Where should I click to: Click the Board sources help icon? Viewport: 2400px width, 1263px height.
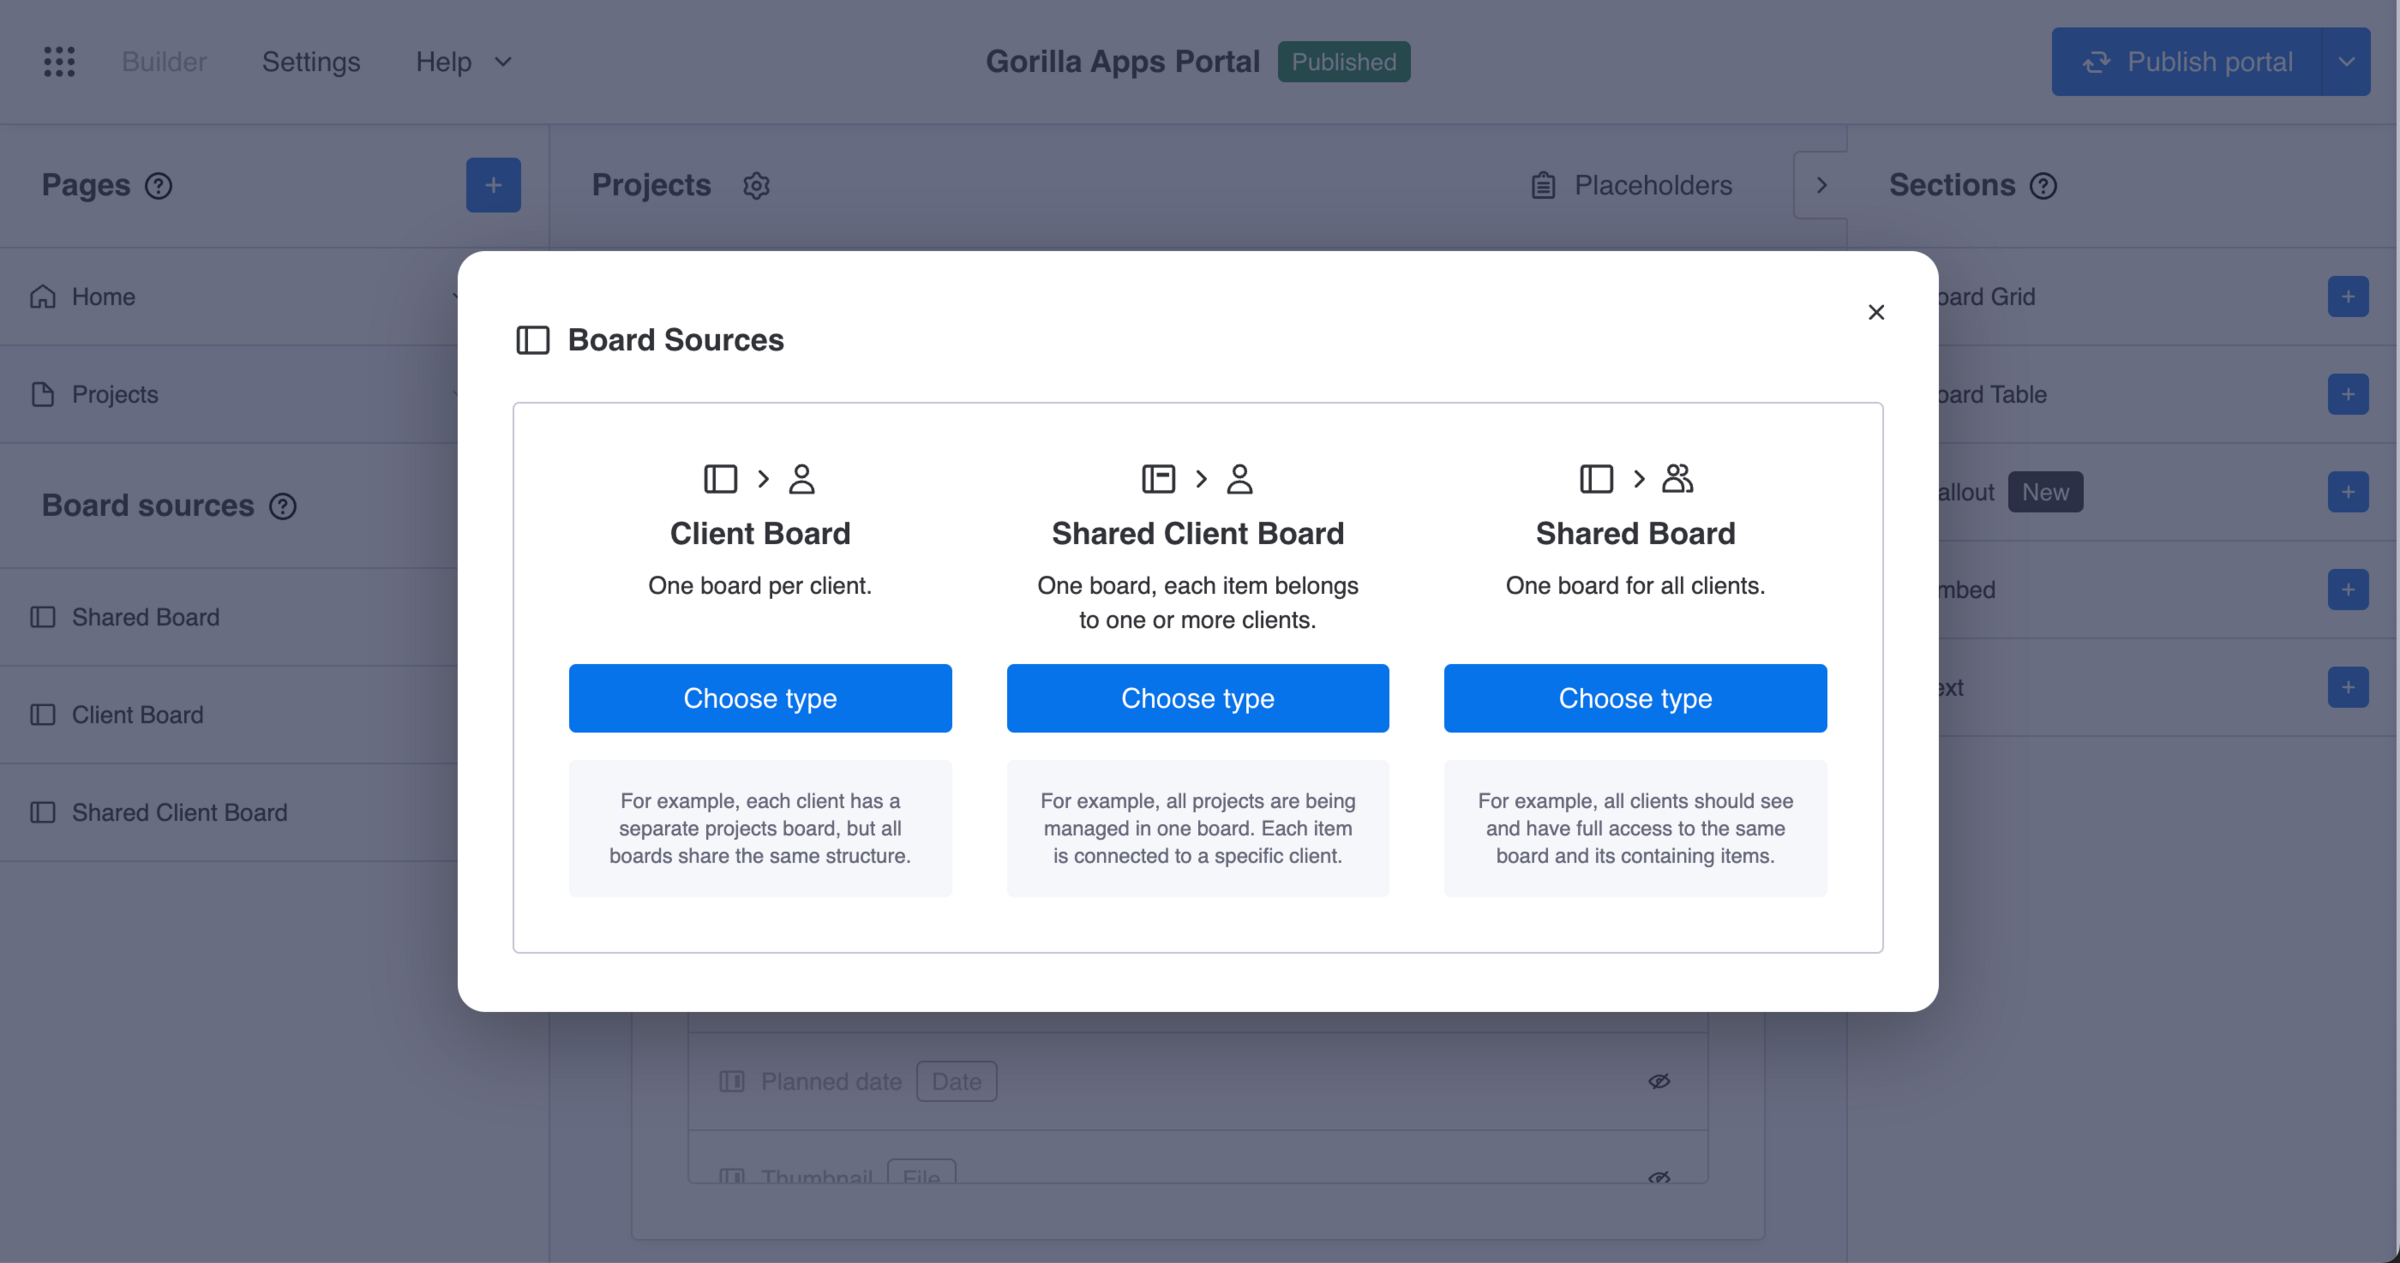point(283,506)
